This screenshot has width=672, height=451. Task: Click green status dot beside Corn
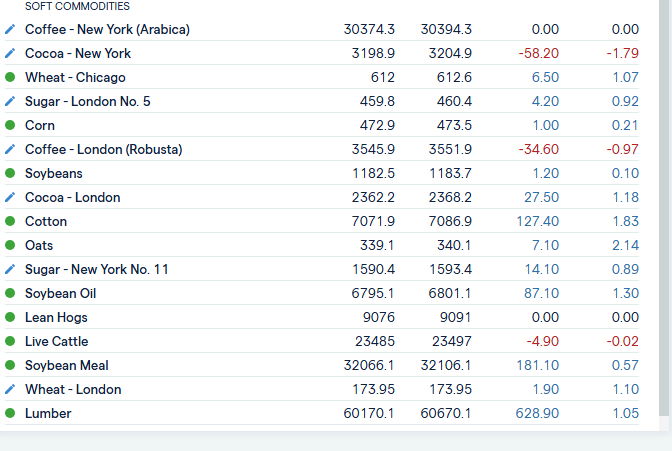click(10, 125)
